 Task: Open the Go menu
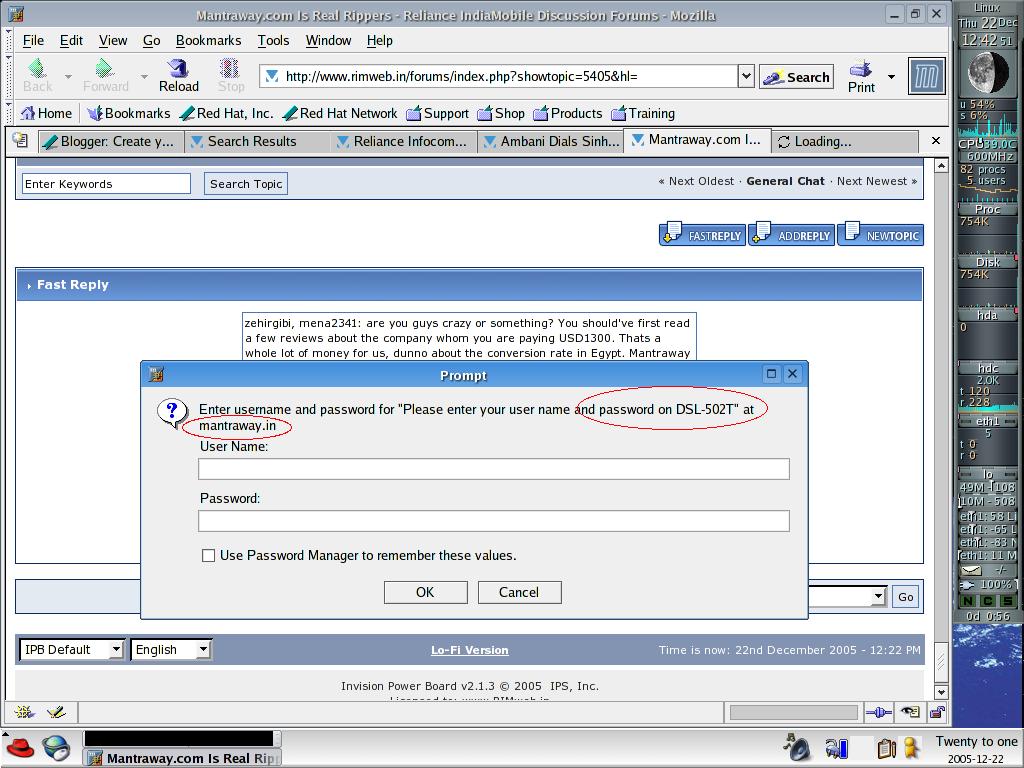152,40
